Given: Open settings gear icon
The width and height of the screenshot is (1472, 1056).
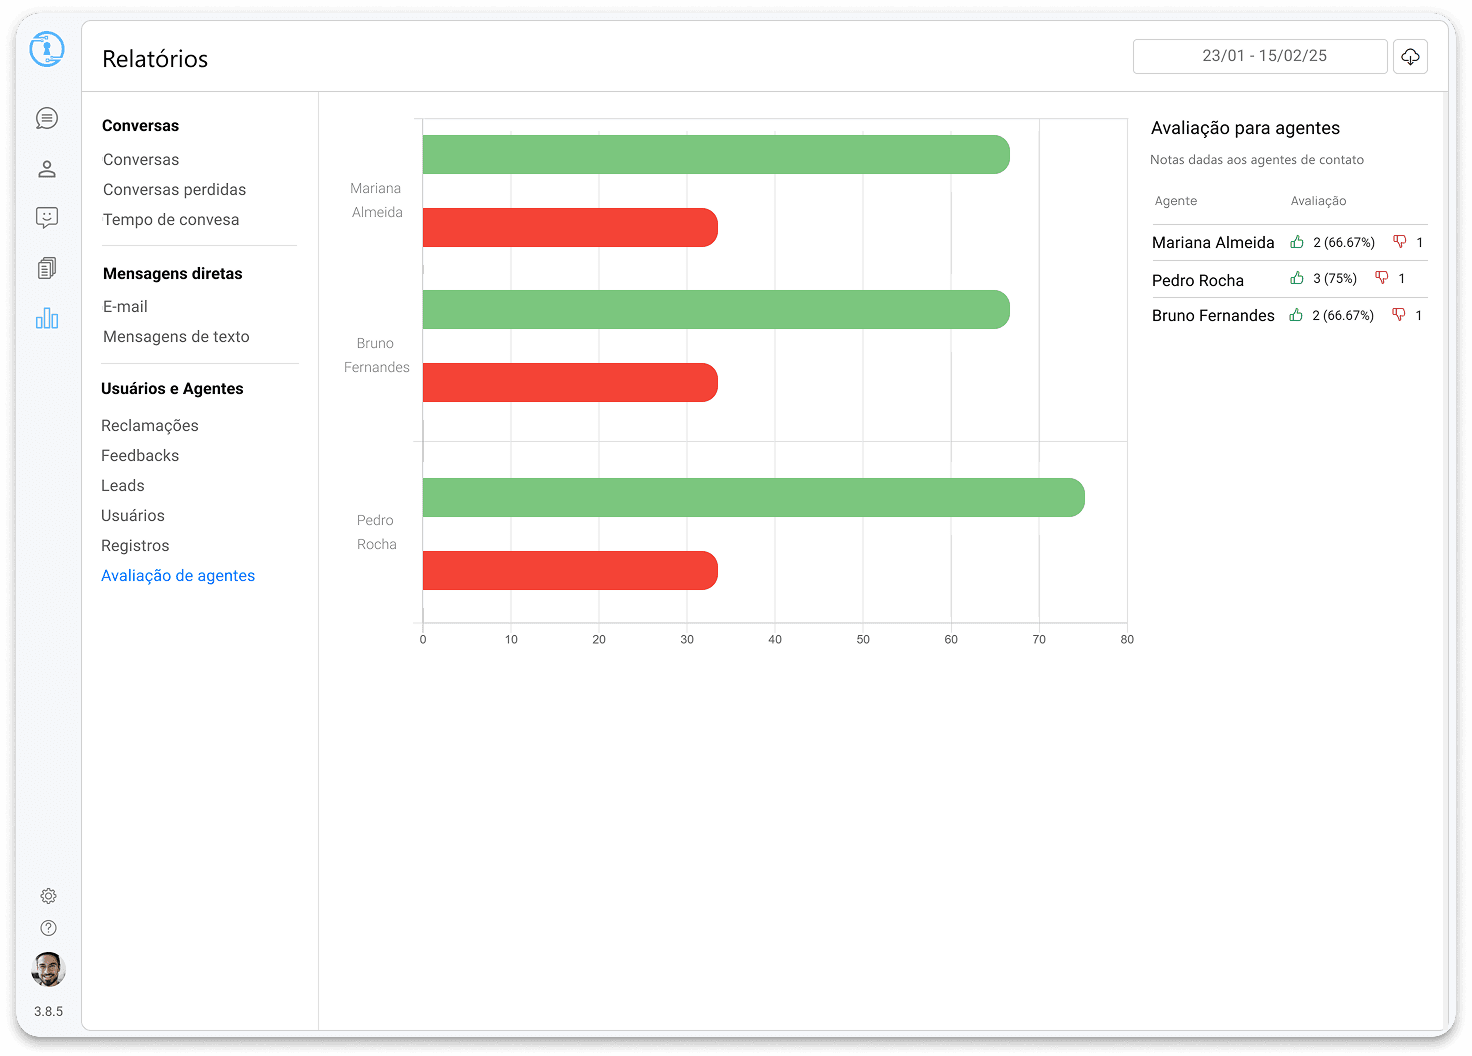Looking at the screenshot, I should (x=48, y=896).
